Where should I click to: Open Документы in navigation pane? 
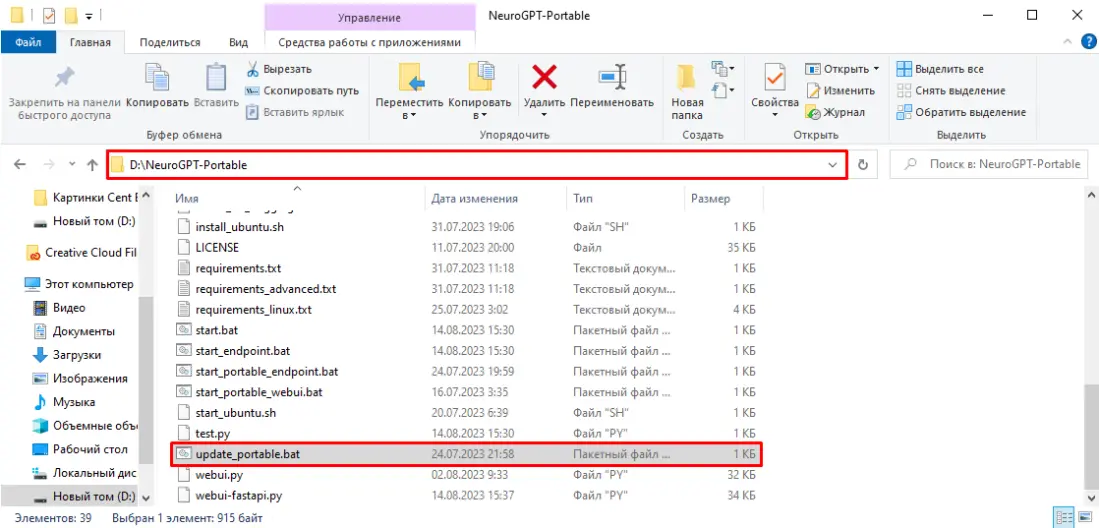tap(74, 331)
